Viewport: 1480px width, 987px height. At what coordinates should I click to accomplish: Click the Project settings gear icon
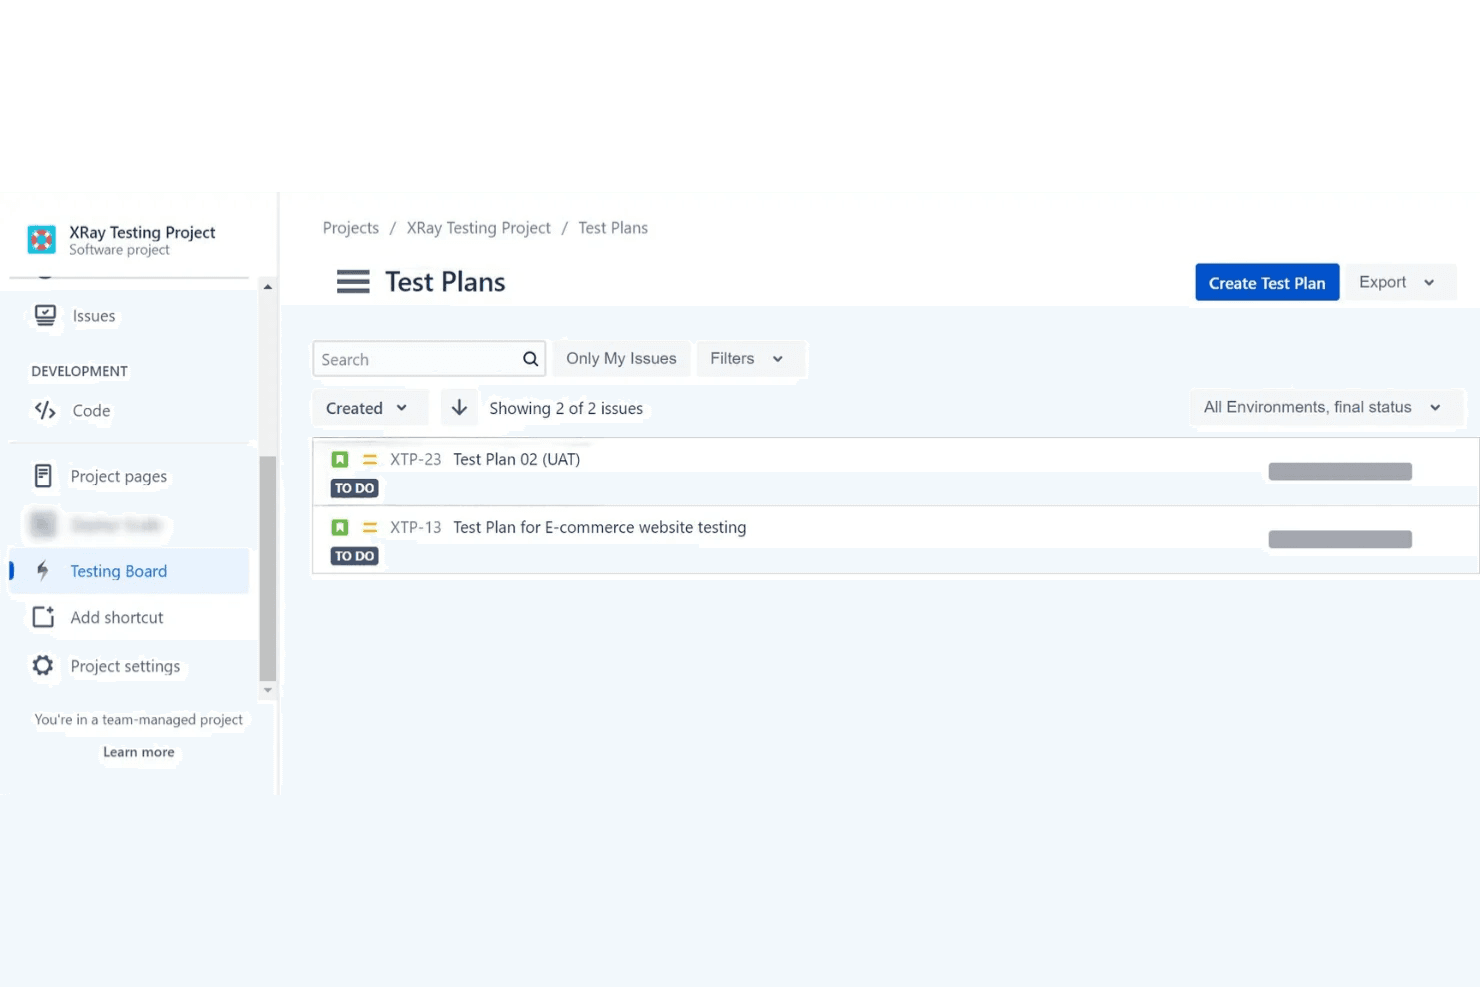(x=43, y=665)
